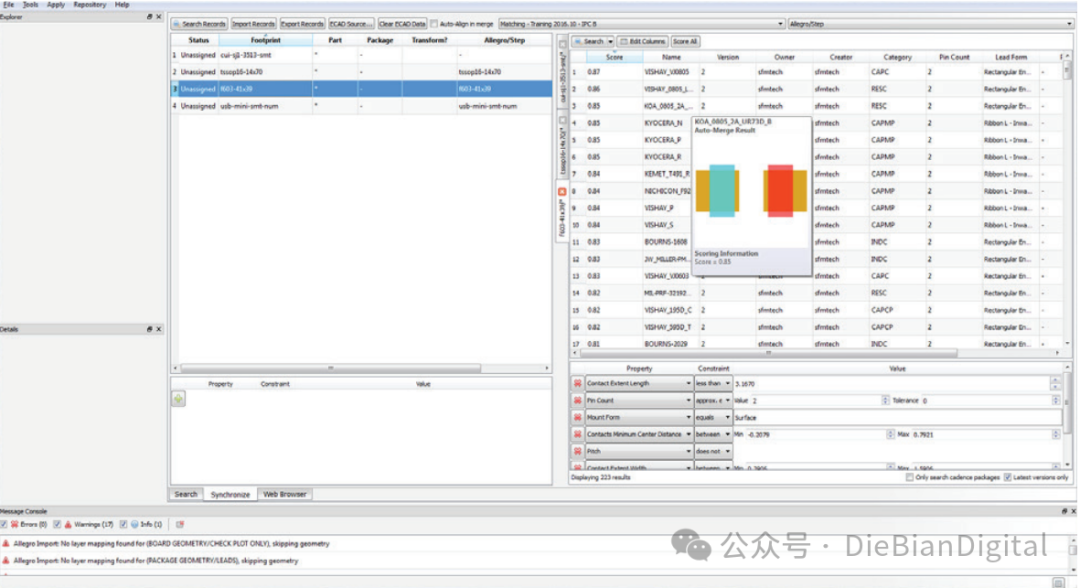Close the Details panel
This screenshot has height=588, width=1080.
158,329
